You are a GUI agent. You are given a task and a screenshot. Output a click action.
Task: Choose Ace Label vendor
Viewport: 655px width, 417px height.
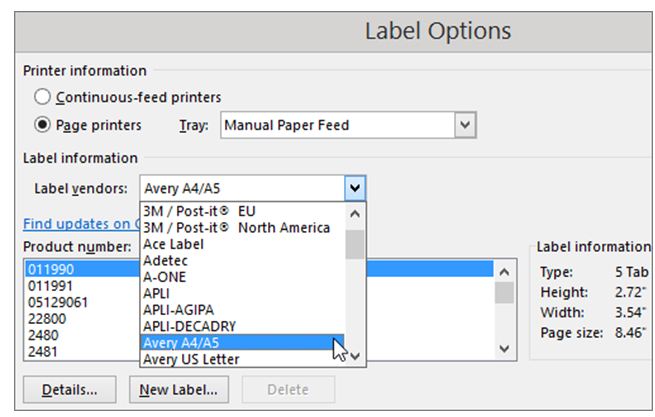242,244
